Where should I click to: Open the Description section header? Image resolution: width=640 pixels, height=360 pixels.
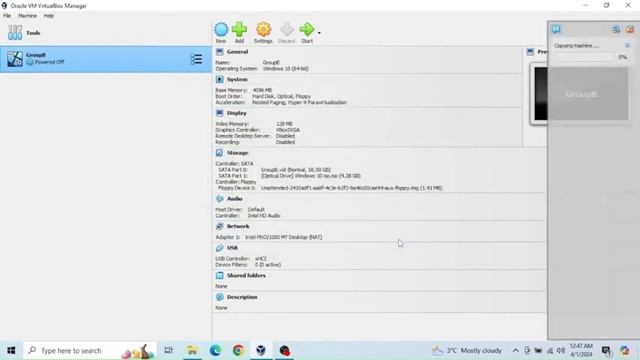[x=242, y=297]
